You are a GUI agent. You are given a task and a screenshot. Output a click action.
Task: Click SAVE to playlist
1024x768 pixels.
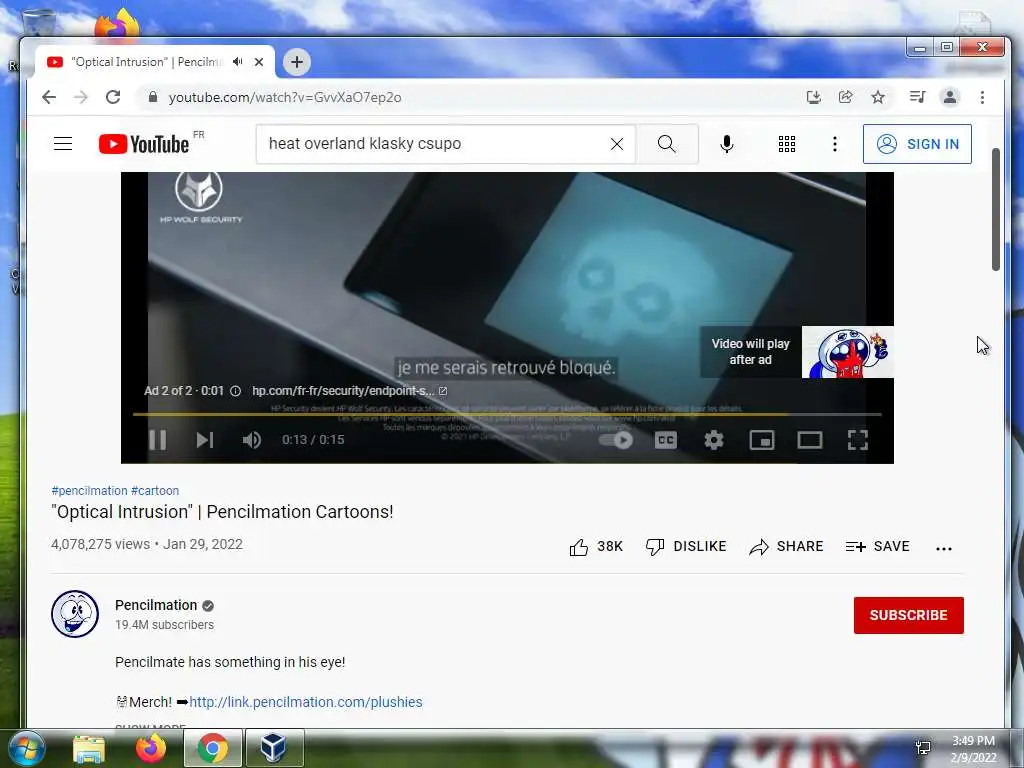click(x=878, y=547)
